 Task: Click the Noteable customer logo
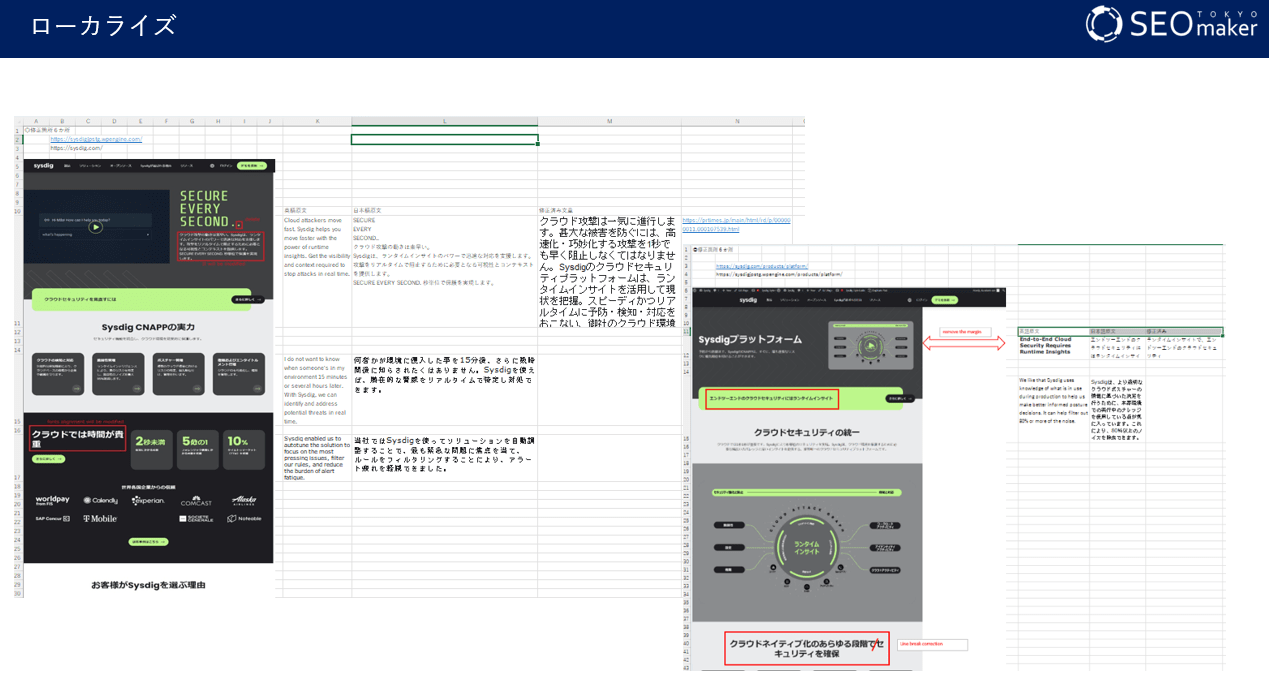(x=244, y=518)
